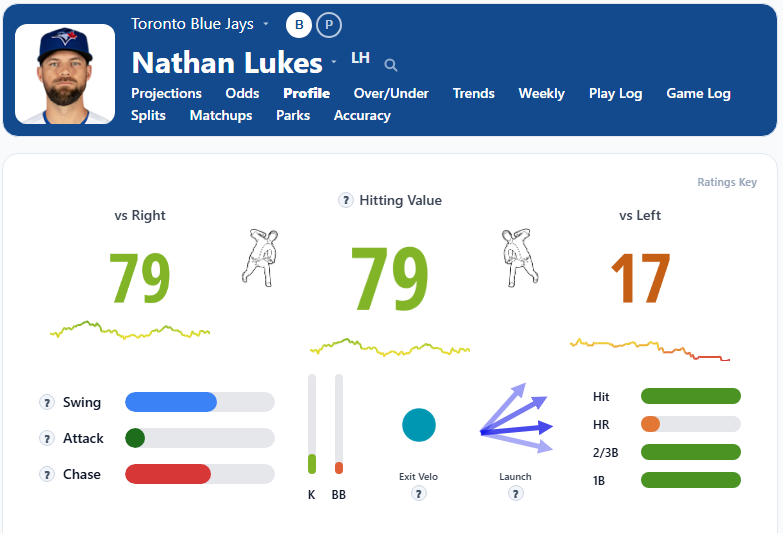Open the Ratings Key link
Screen dimensions: 783x533
tap(727, 182)
